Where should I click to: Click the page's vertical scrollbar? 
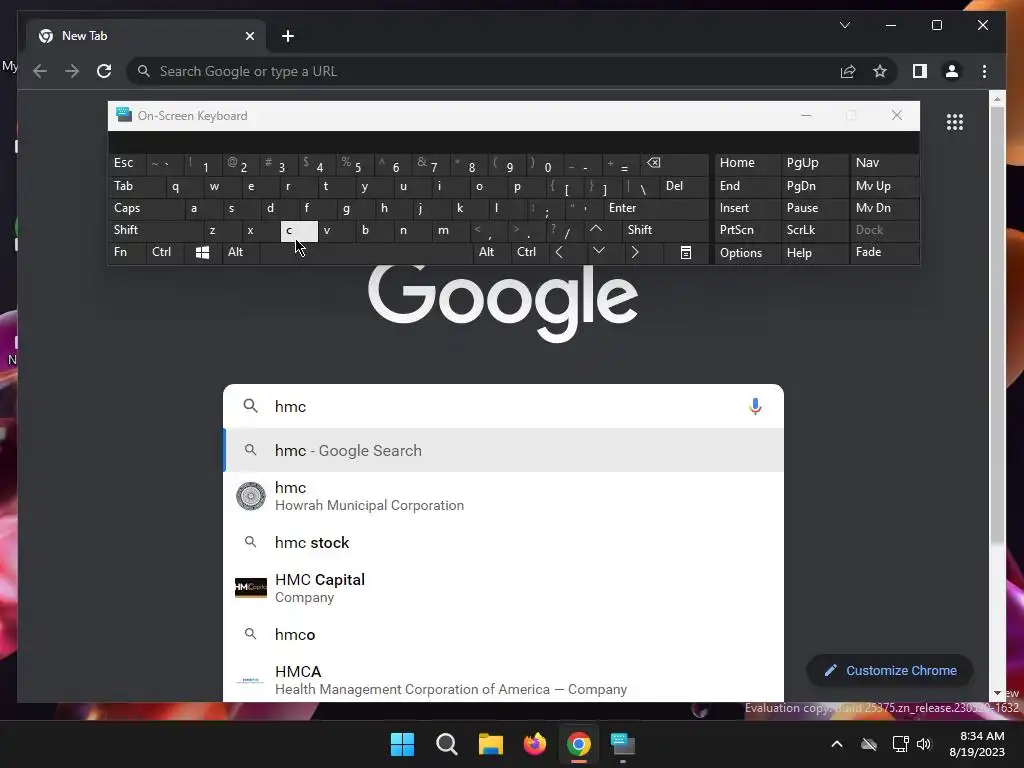997,325
